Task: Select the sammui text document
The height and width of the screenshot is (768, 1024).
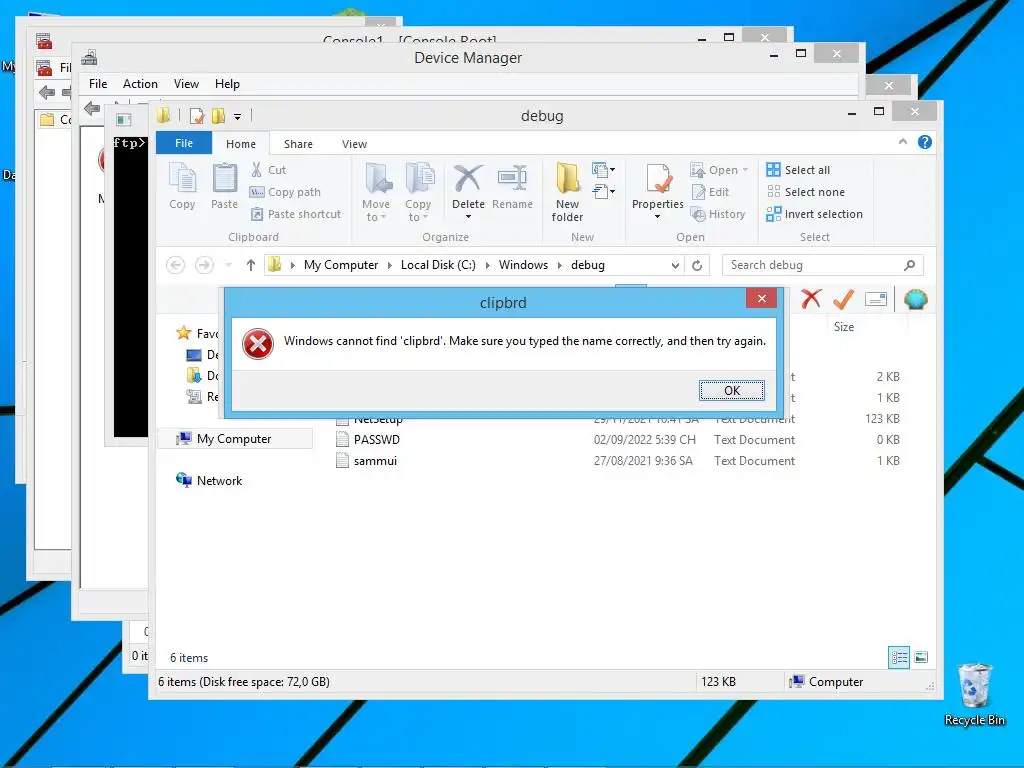Action: [375, 460]
